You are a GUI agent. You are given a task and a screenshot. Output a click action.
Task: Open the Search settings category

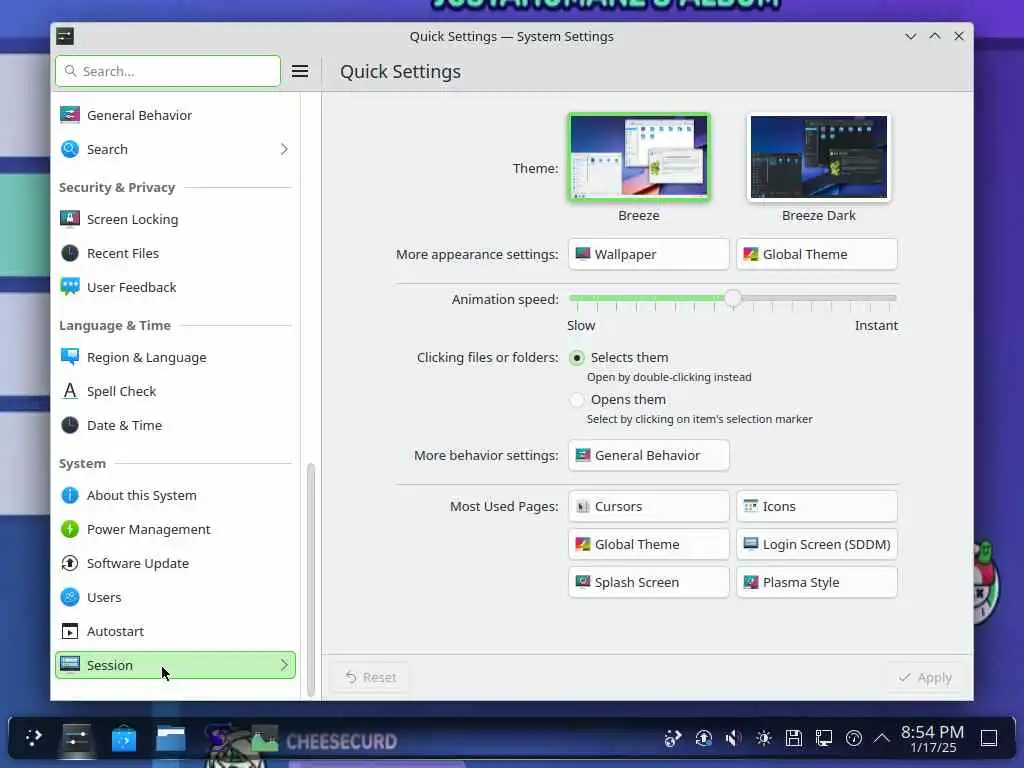coord(175,149)
